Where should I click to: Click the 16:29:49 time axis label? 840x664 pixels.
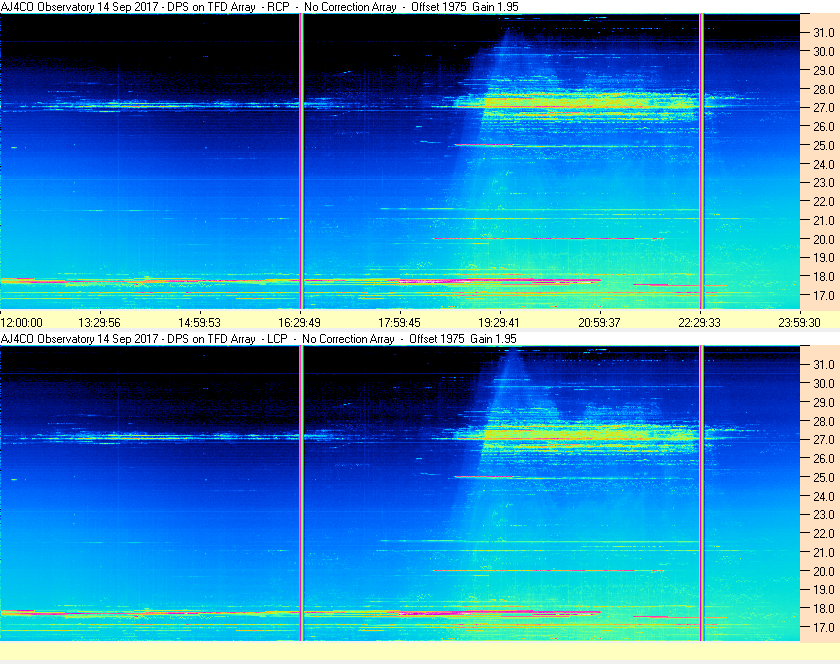[299, 323]
